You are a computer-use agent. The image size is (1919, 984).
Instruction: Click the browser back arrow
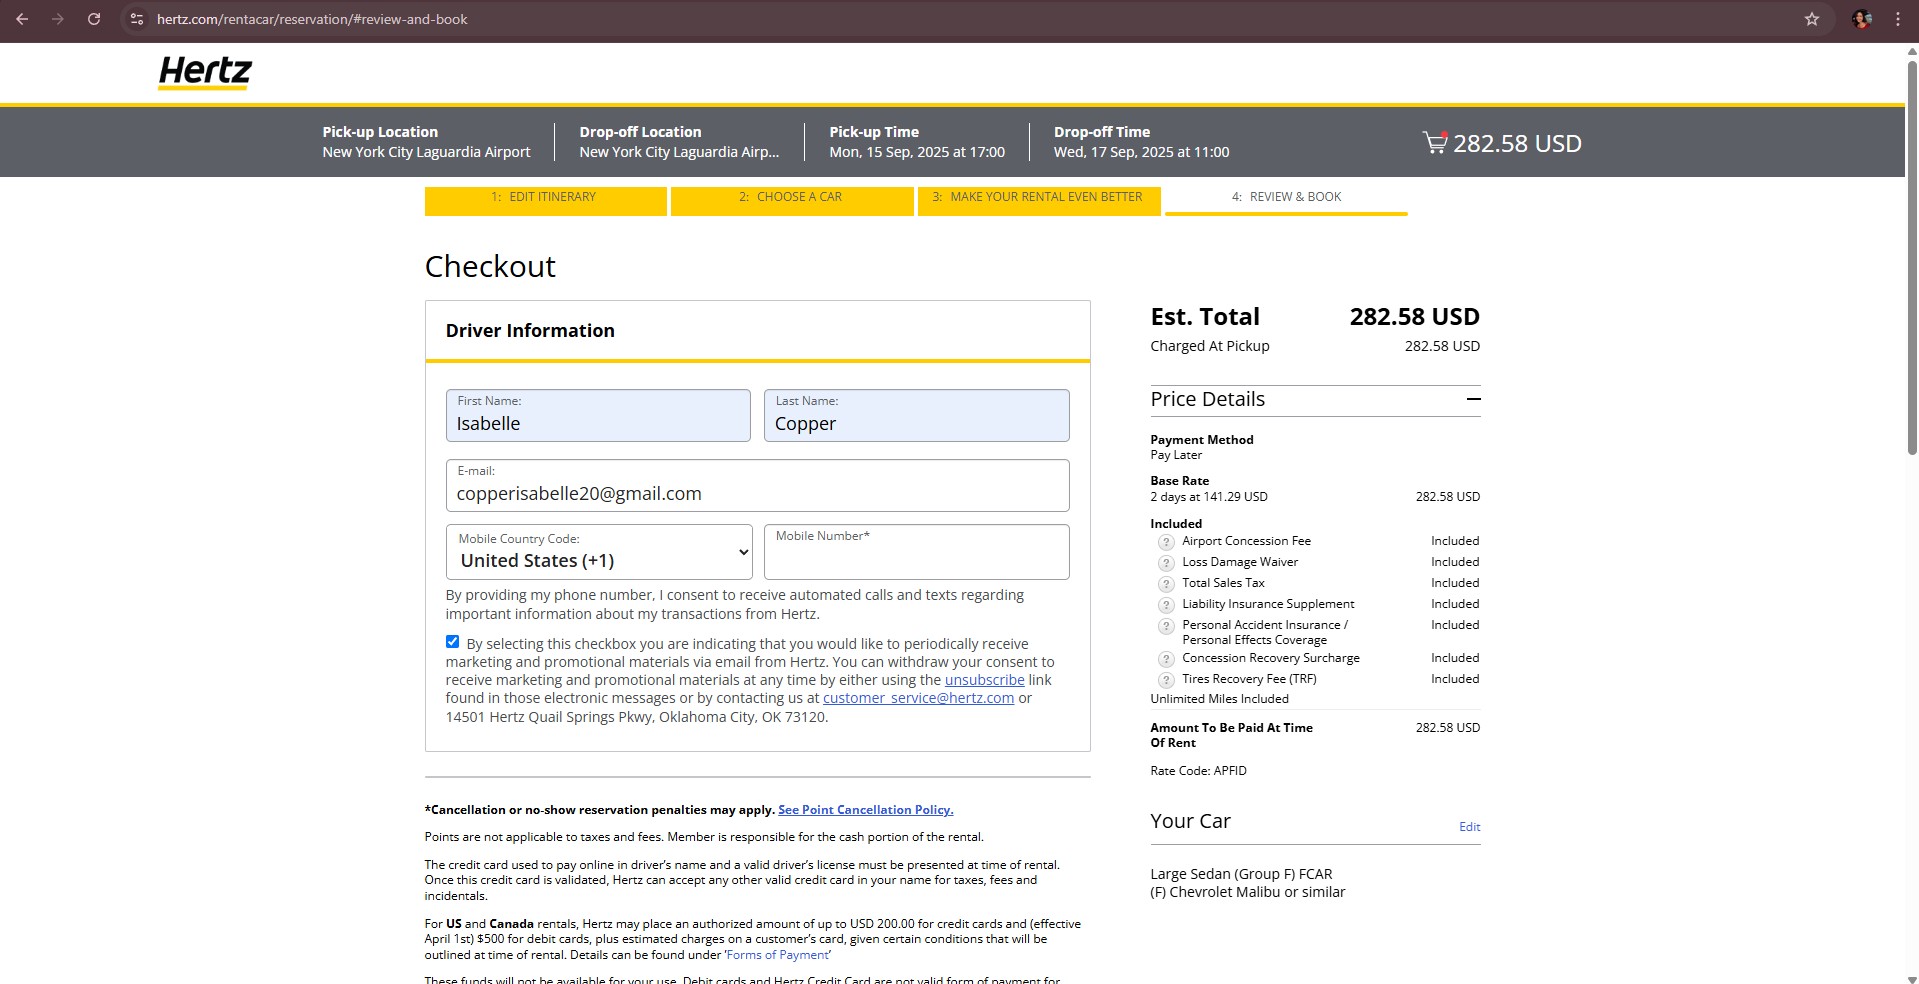(22, 19)
